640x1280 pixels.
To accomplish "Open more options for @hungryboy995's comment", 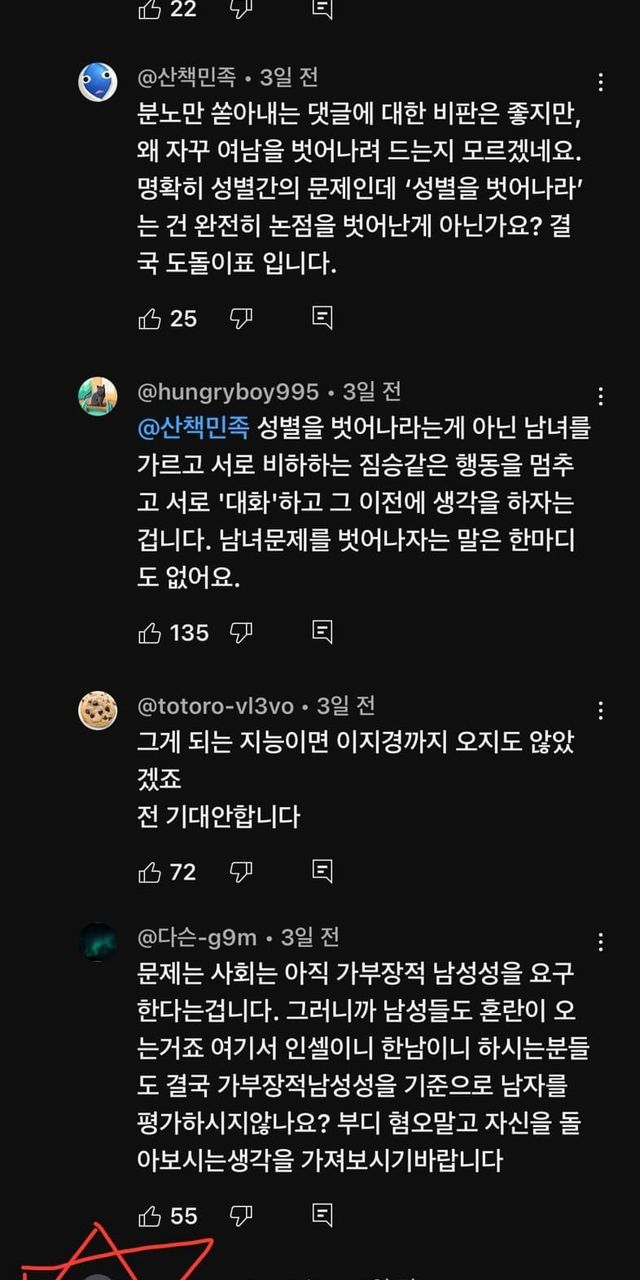I will [600, 396].
